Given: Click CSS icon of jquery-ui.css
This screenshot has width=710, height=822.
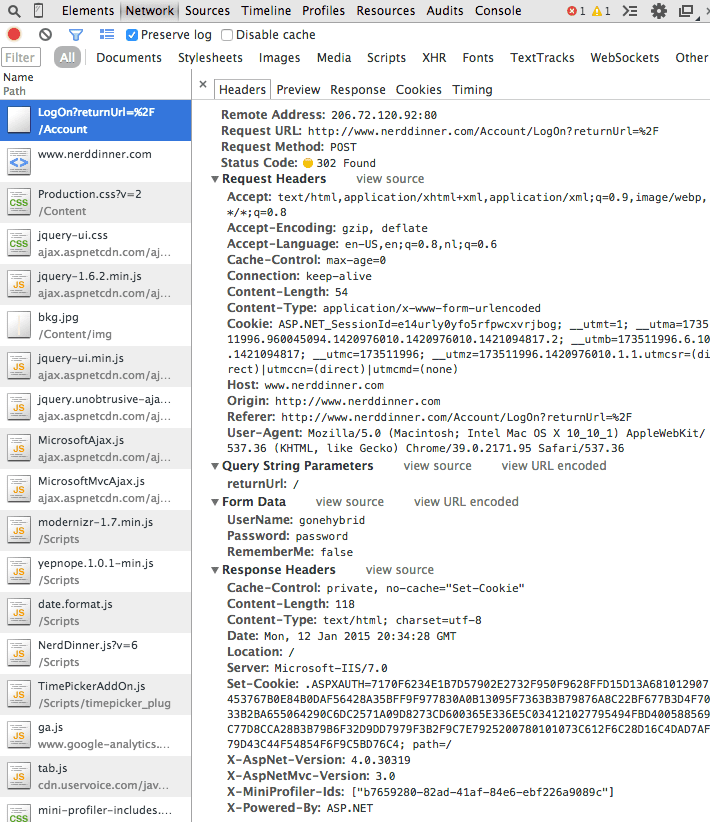Looking at the screenshot, I should 19,244.
